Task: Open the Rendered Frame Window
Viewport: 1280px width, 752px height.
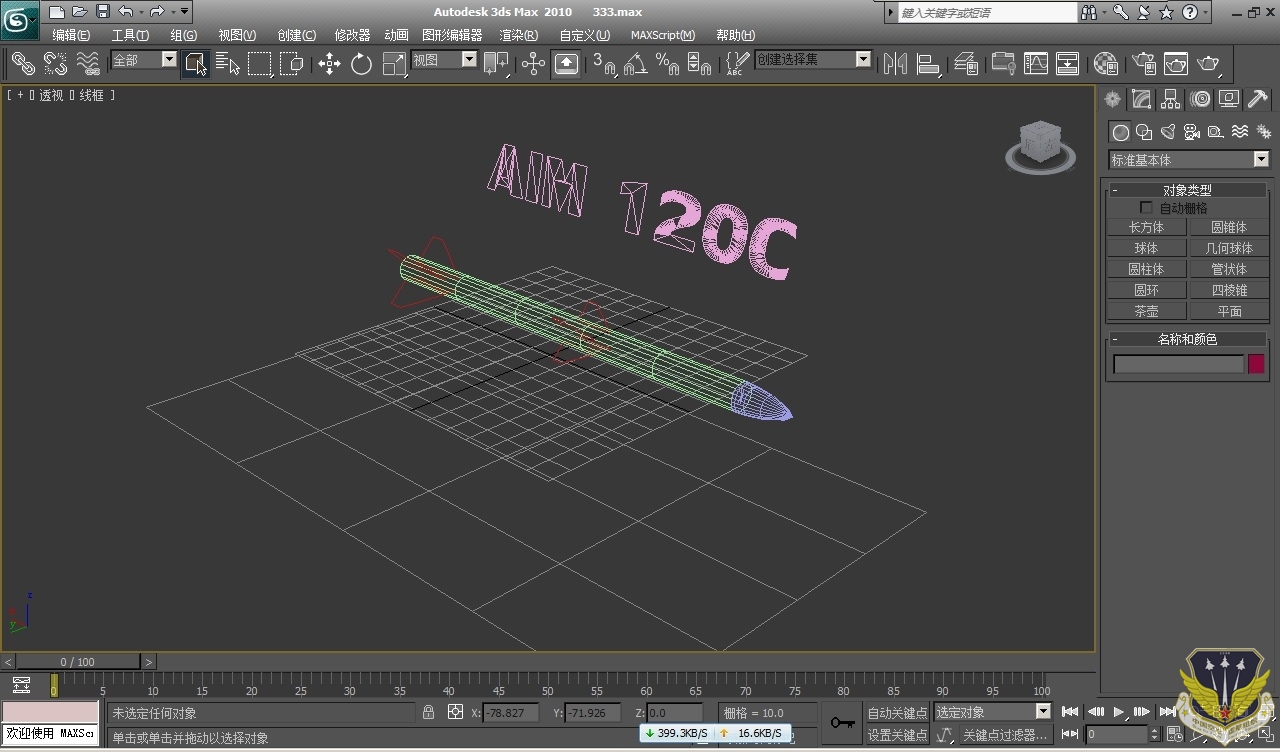Action: pos(1175,63)
